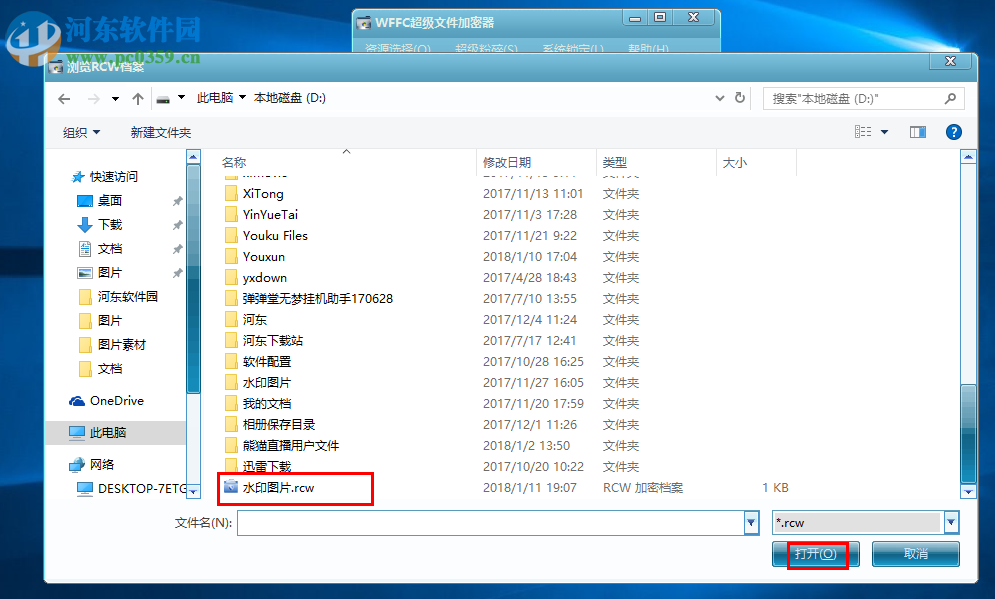This screenshot has height=599, width=995.
Task: Open pinned 文档 in quick access
Action: 110,249
